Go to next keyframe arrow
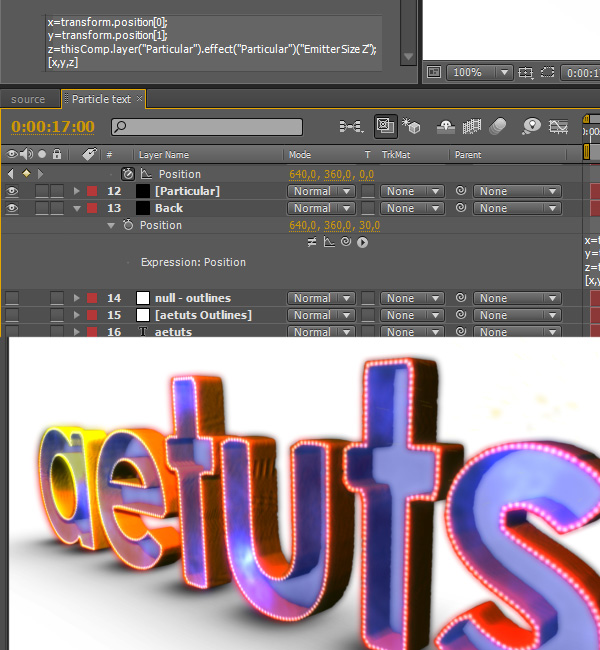The width and height of the screenshot is (600, 650). click(x=40, y=174)
